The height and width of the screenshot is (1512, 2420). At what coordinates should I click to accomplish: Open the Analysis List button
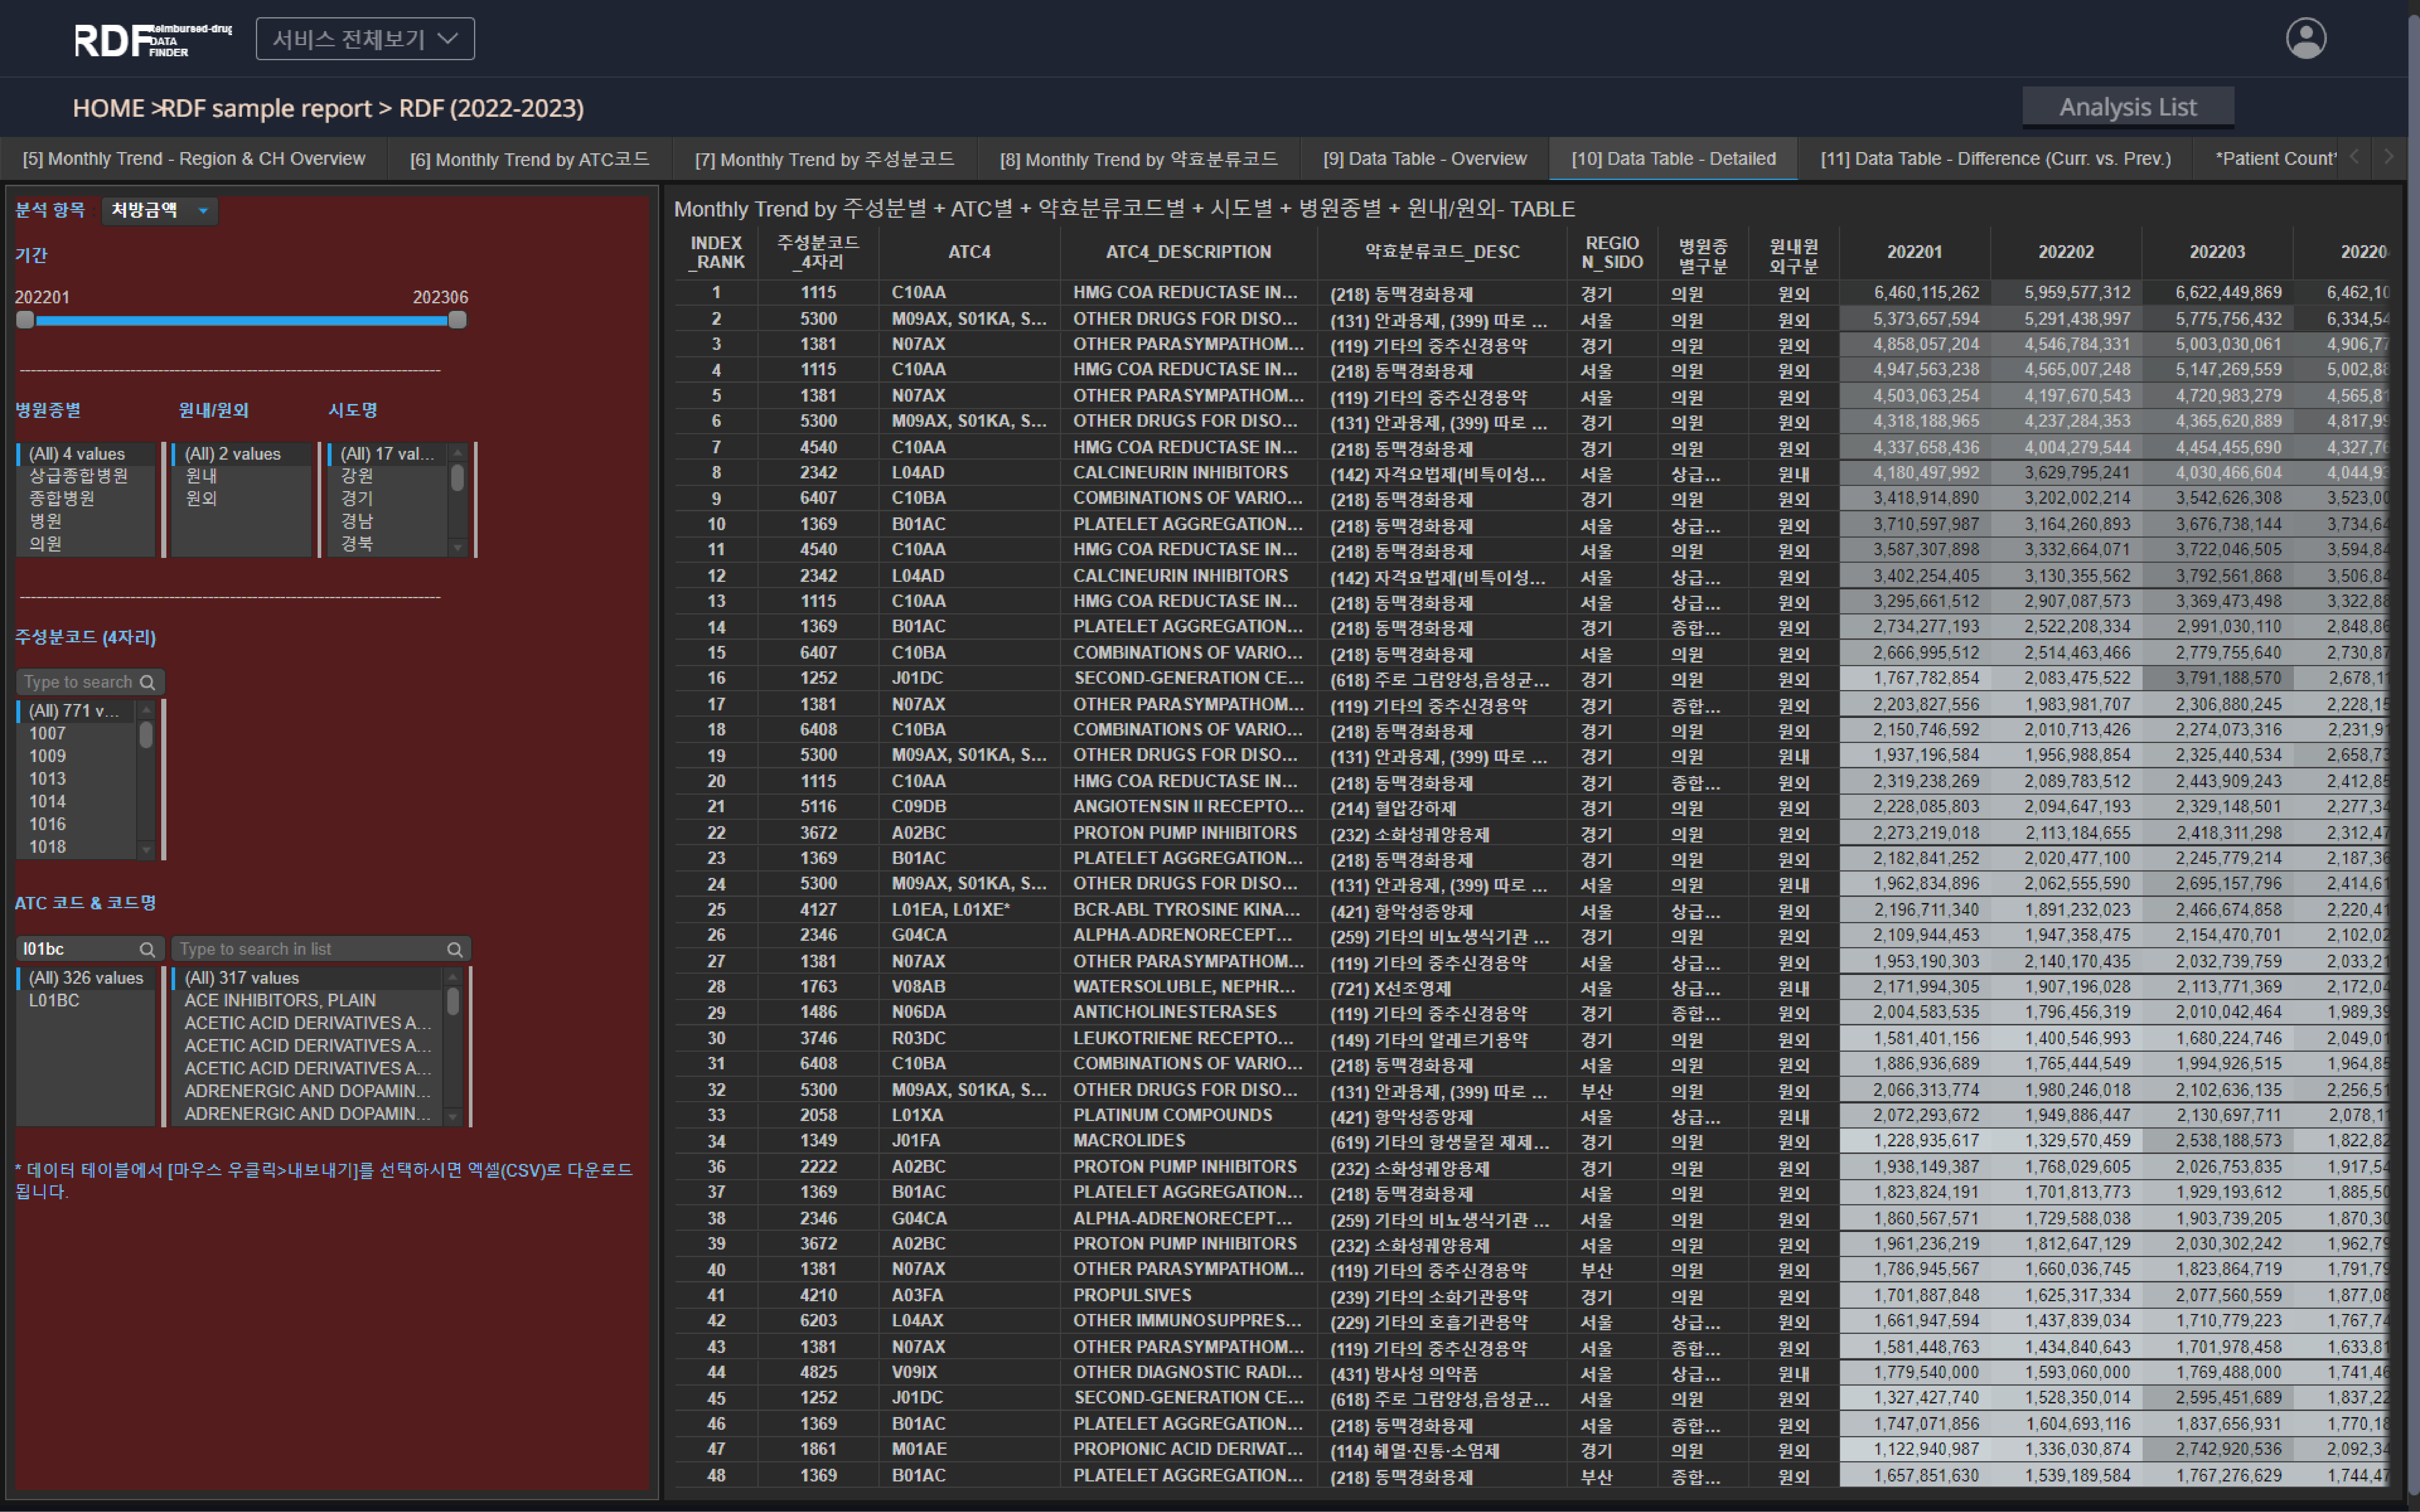pyautogui.click(x=2128, y=107)
